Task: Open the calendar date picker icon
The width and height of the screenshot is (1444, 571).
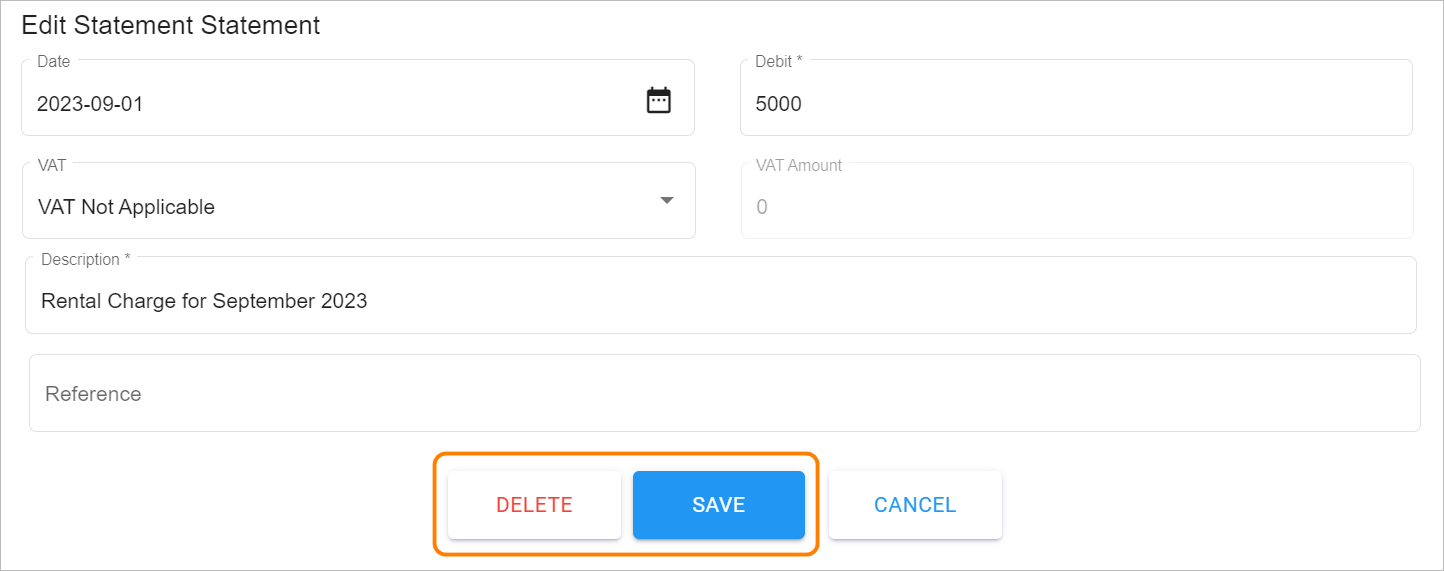Action: click(658, 101)
